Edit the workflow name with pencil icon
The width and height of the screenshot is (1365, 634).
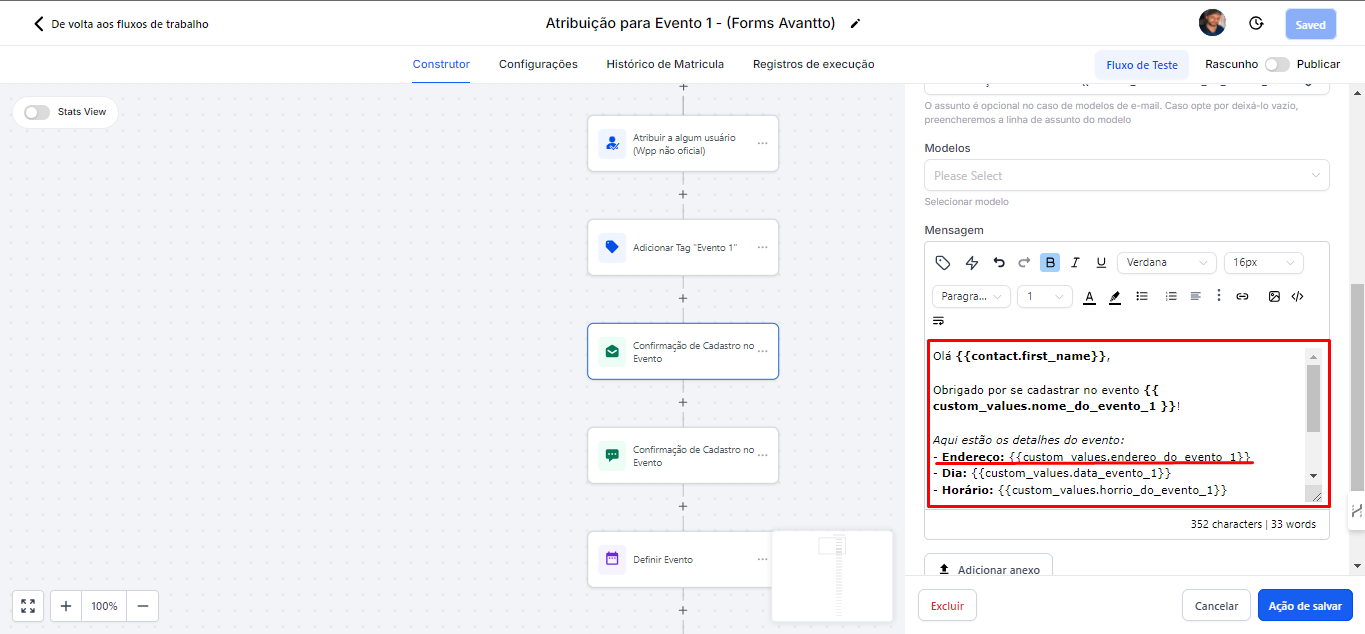pos(855,23)
